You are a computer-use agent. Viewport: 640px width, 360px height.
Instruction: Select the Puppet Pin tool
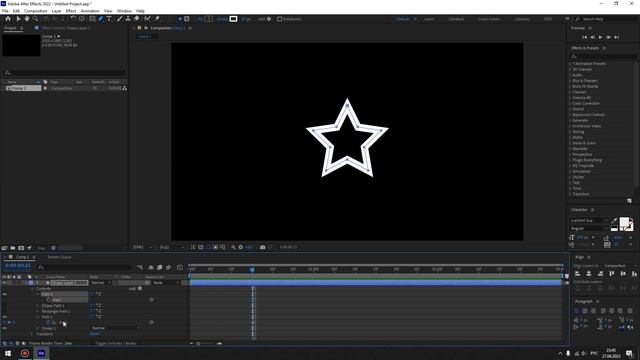click(x=157, y=19)
